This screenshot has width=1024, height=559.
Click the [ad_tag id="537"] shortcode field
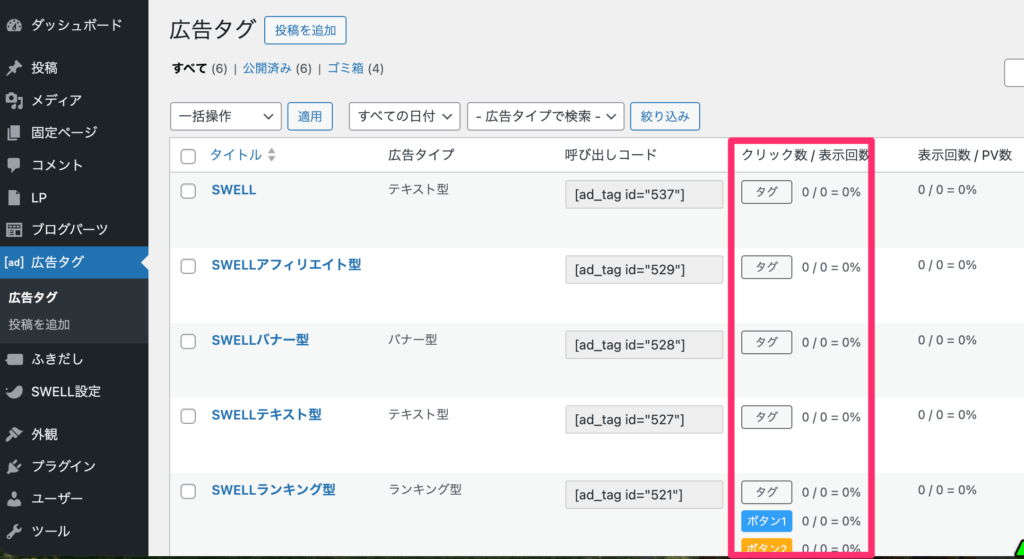[643, 194]
